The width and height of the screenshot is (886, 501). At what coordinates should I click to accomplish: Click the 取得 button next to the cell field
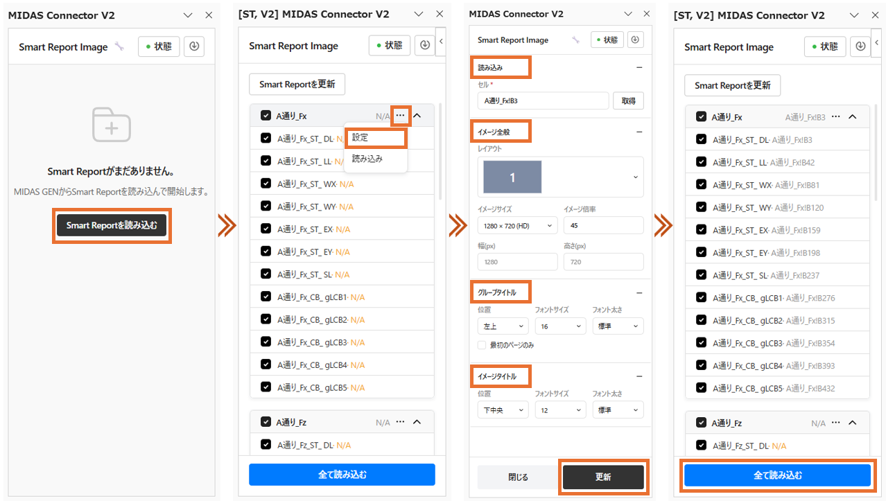click(628, 101)
